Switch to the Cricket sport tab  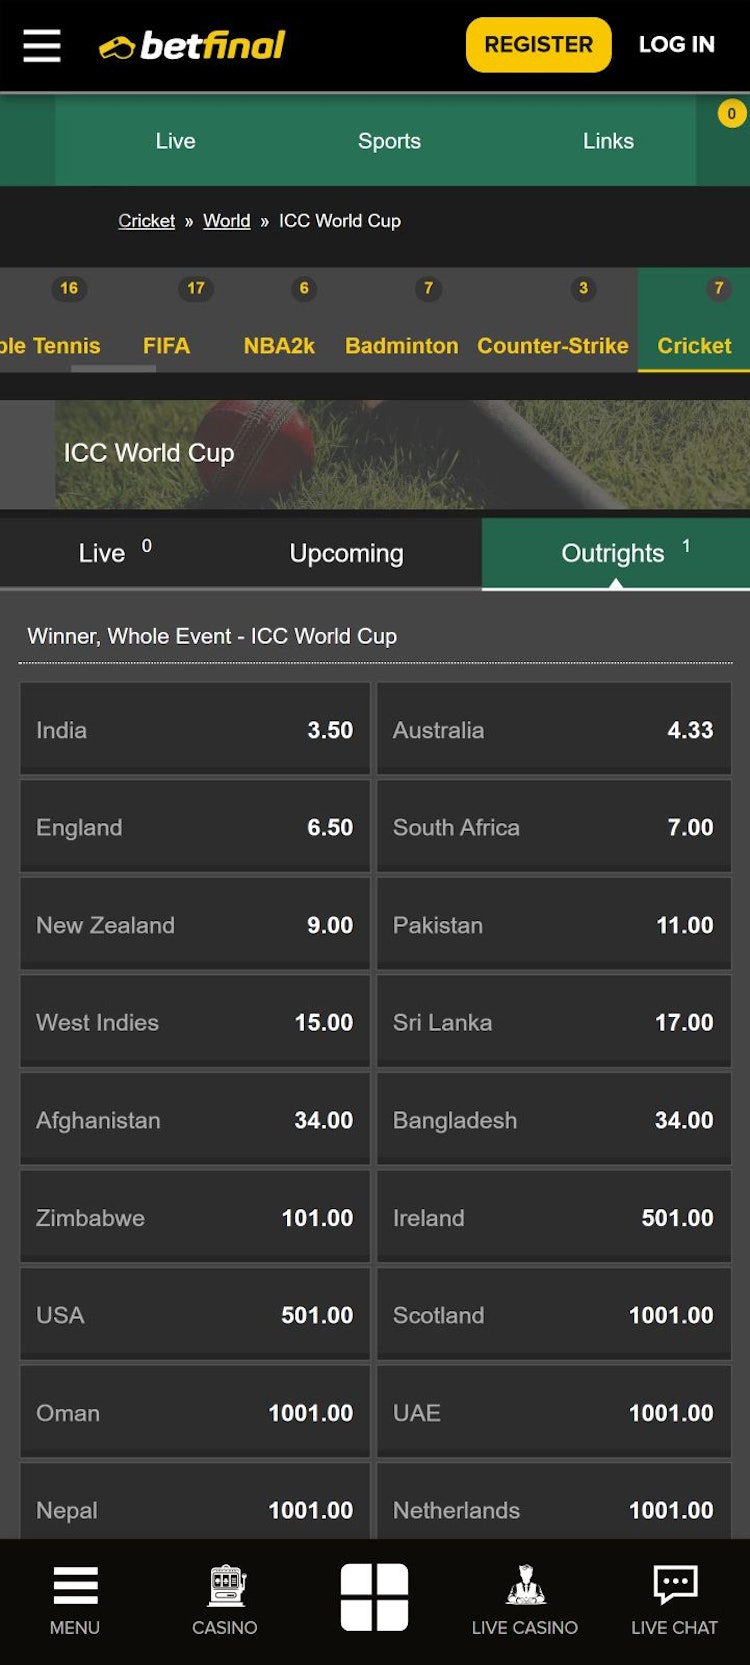(693, 346)
